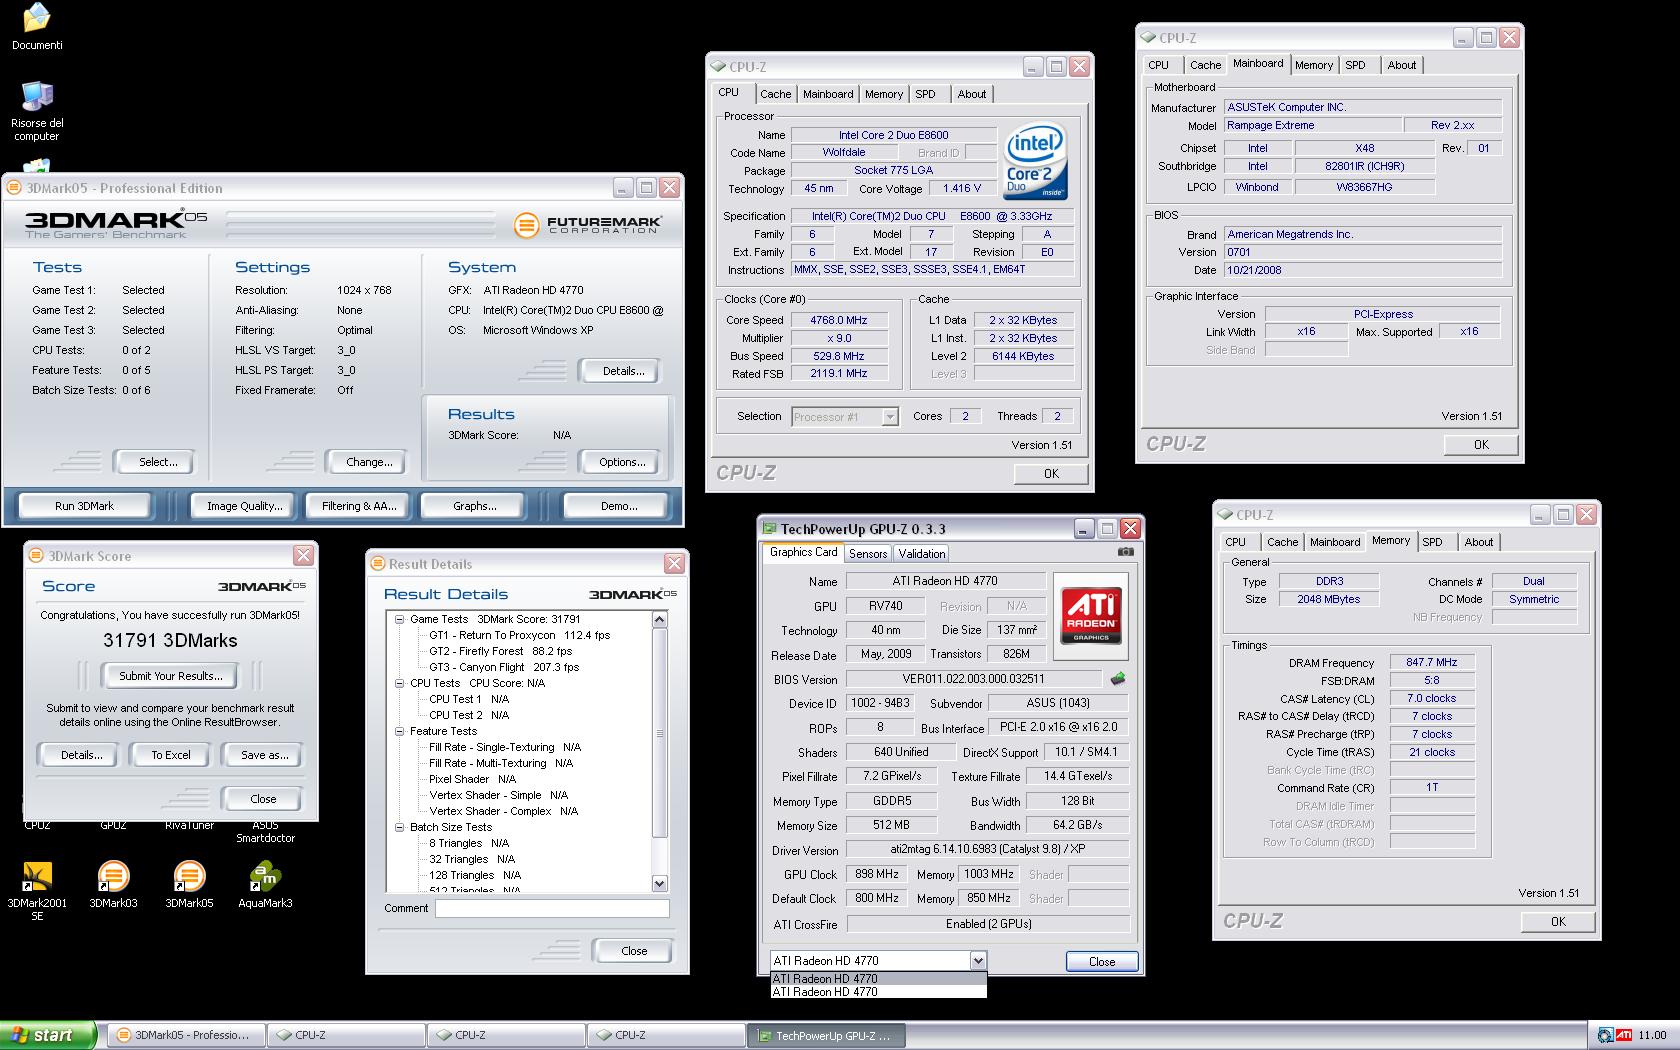The width and height of the screenshot is (1680, 1050).
Task: Click the Comment input field
Action: pyautogui.click(x=552, y=909)
